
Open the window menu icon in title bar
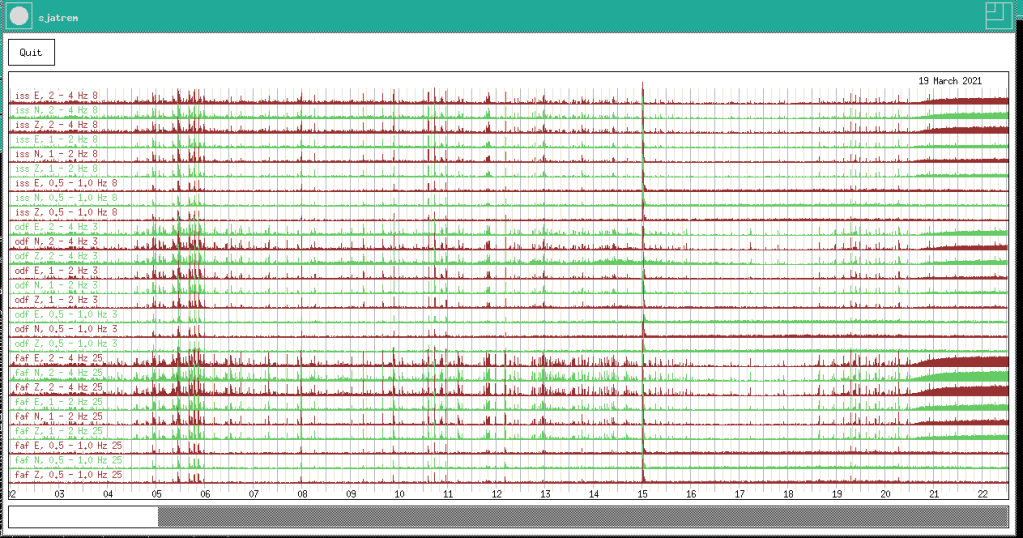tap(19, 16)
